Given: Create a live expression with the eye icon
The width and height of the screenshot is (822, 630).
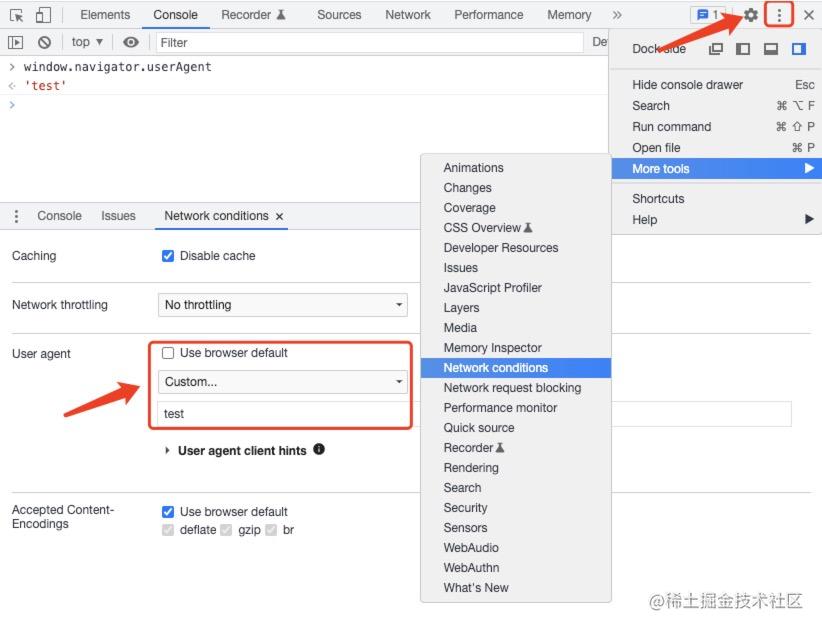Looking at the screenshot, I should (130, 42).
